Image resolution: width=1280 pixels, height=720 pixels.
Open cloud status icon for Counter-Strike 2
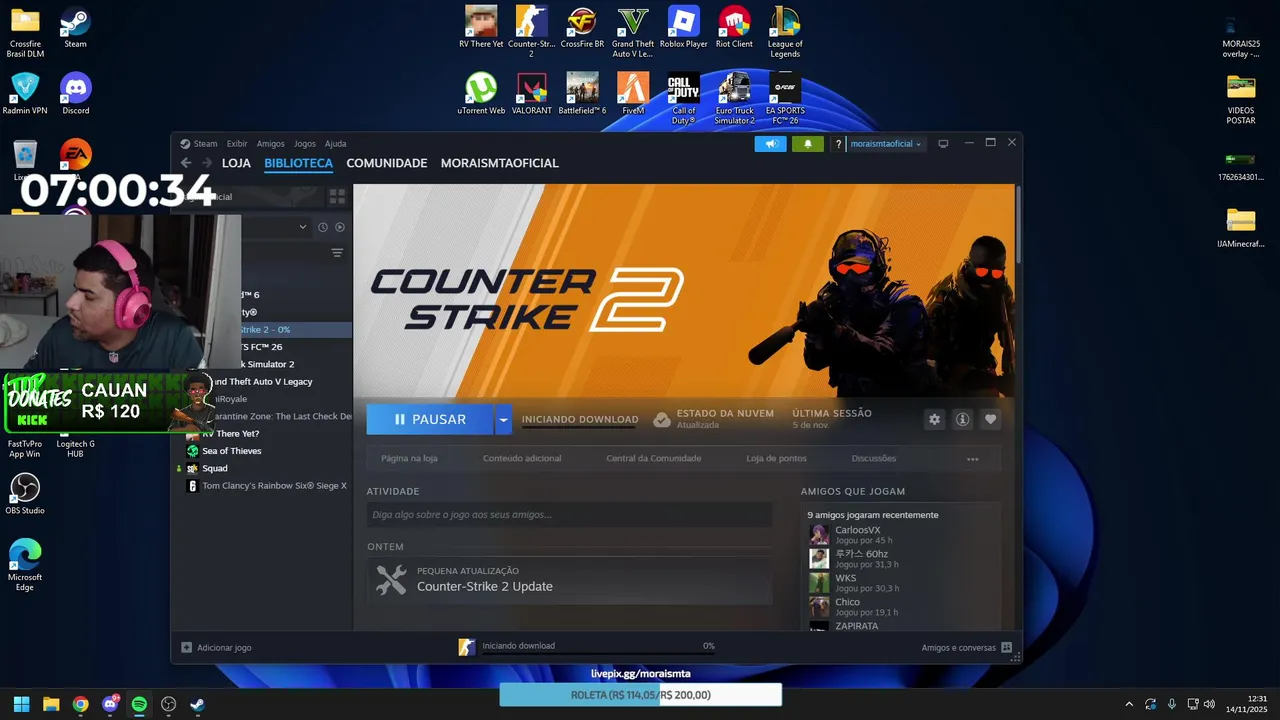(x=661, y=420)
